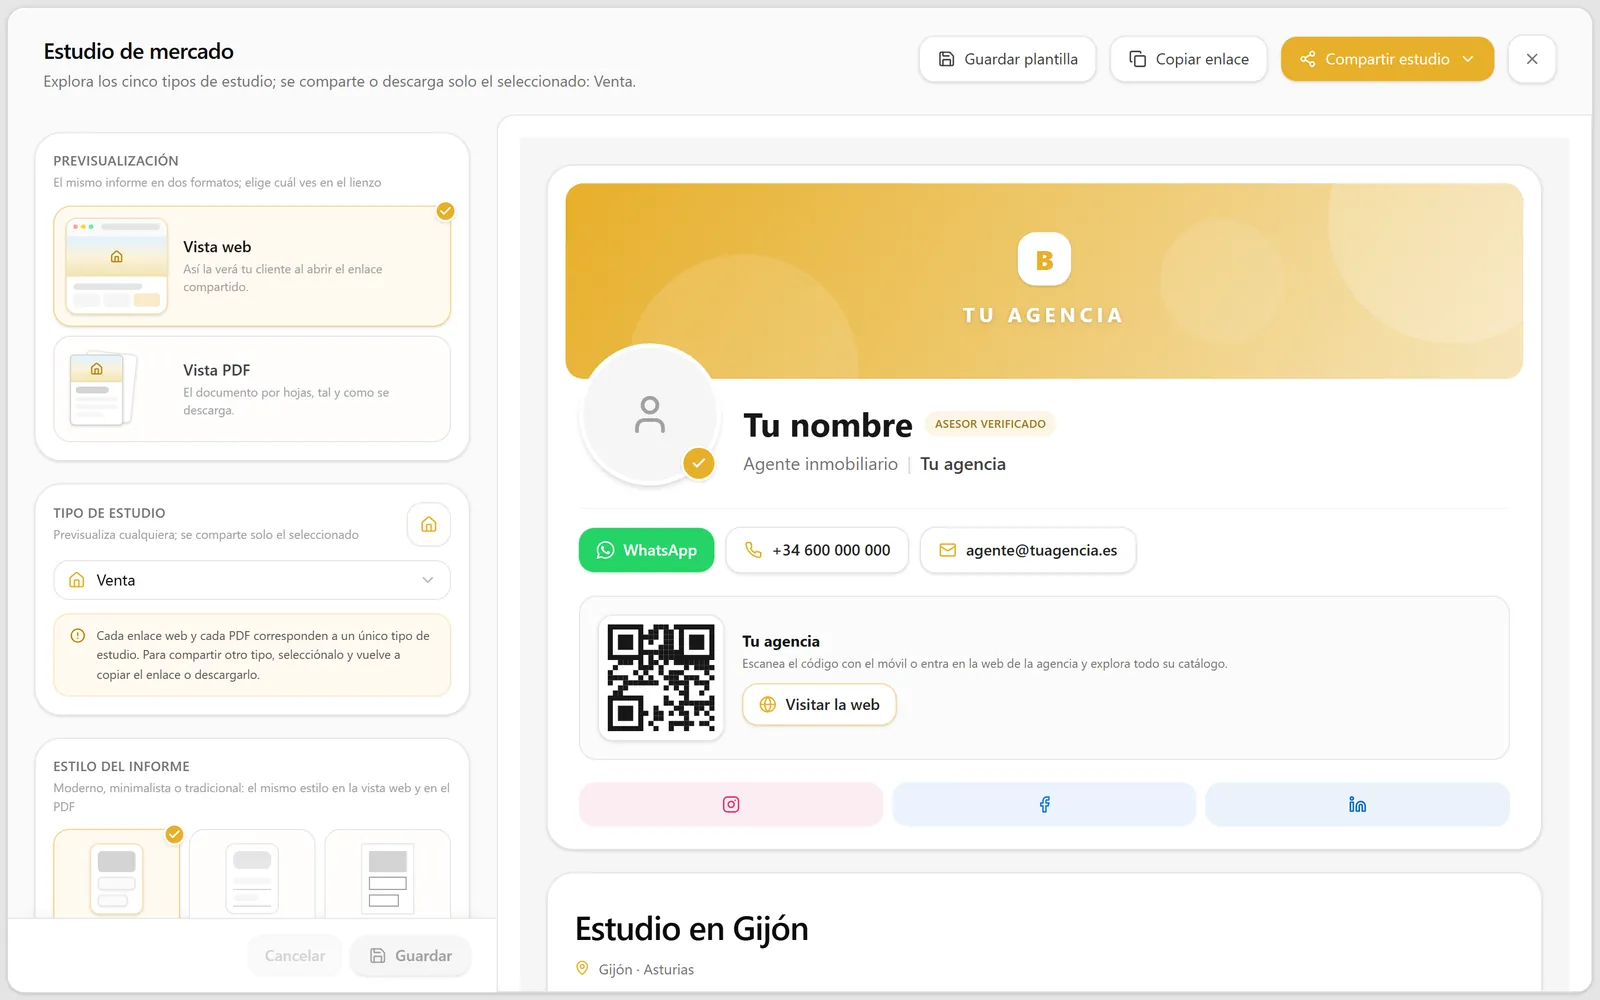
Task: Click the QR code image
Action: 661,678
